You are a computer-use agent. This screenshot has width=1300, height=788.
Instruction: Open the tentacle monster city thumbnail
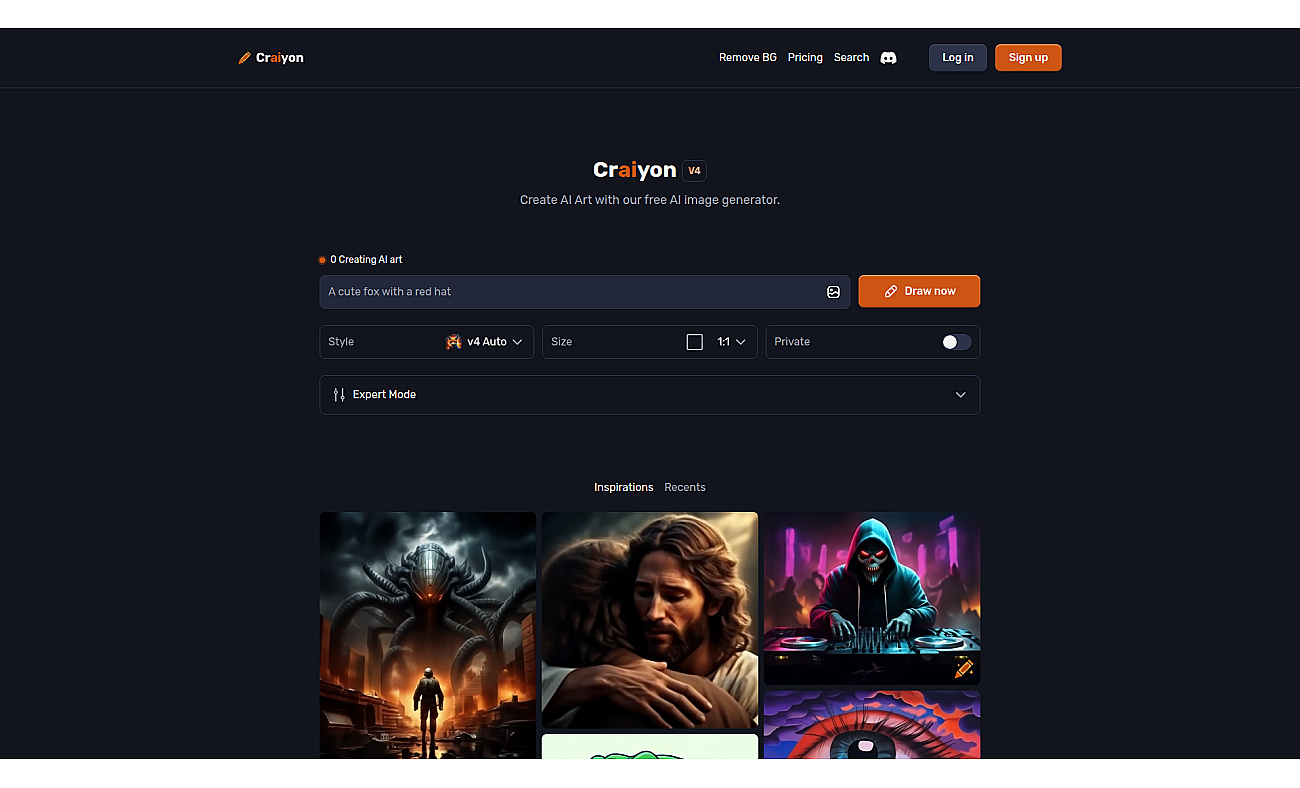point(428,635)
